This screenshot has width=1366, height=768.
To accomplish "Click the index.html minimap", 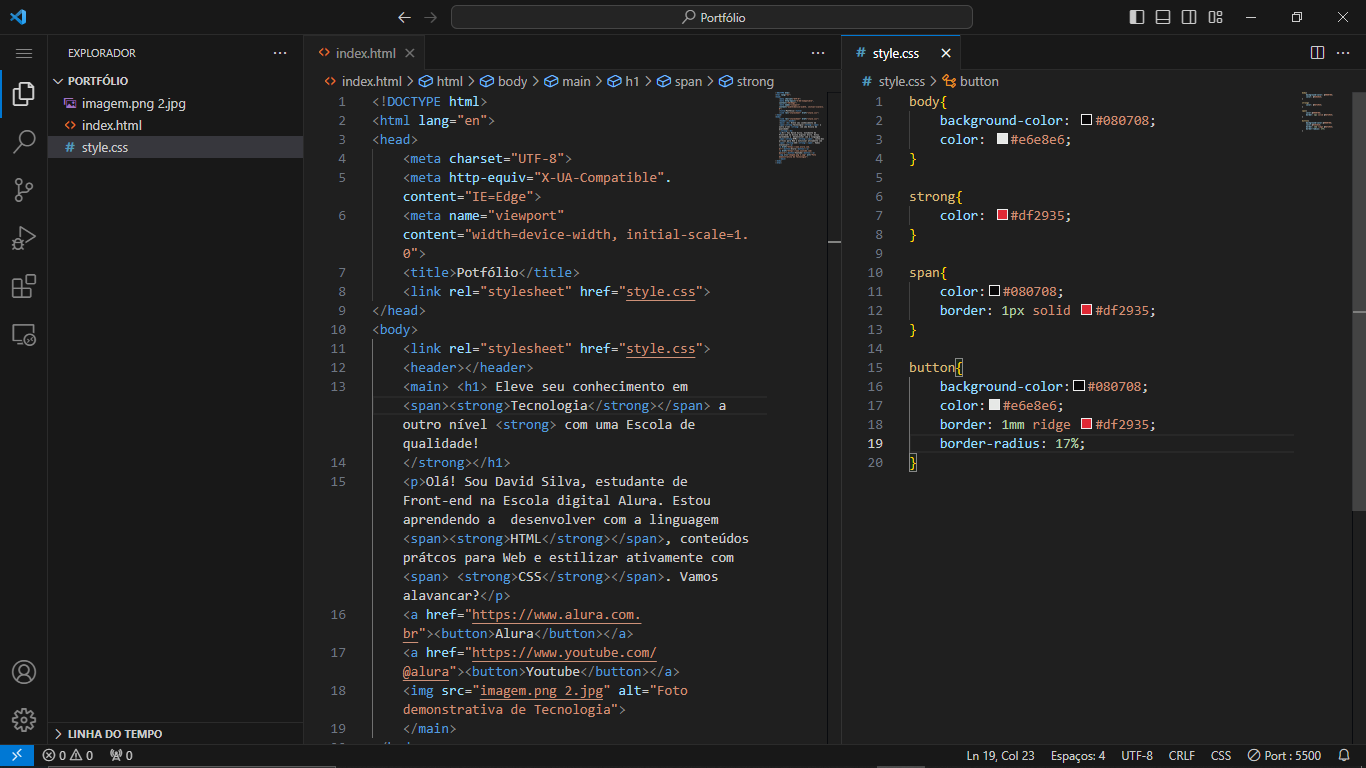I will (x=798, y=128).
